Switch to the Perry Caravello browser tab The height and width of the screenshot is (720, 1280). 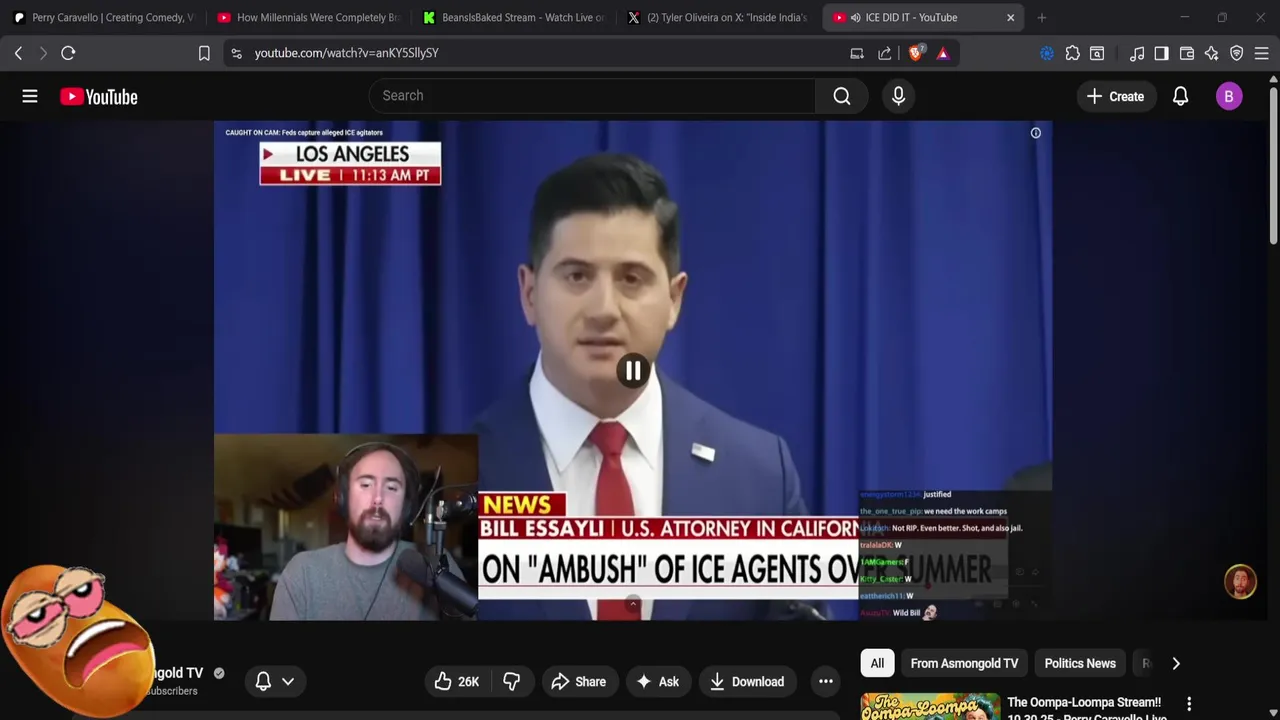(x=103, y=17)
